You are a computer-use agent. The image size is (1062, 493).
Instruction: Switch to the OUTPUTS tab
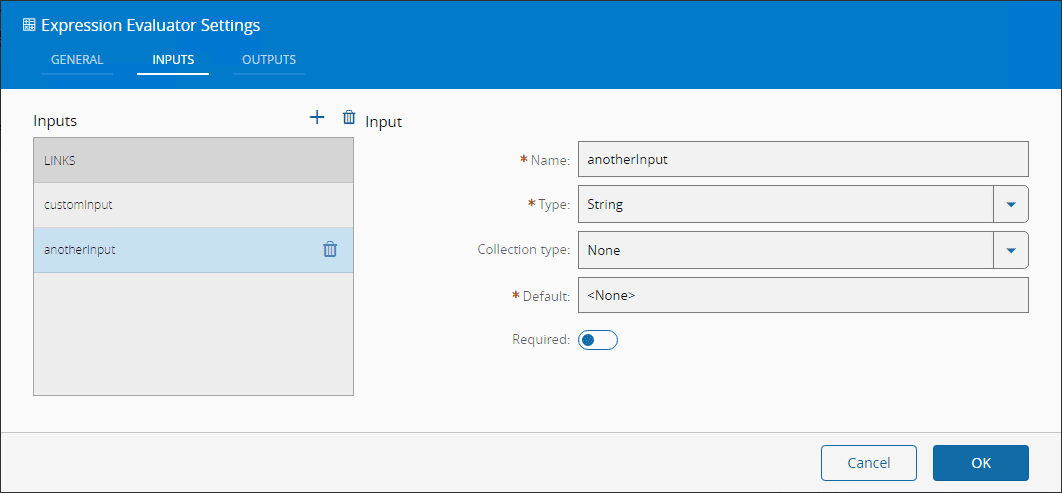point(269,60)
